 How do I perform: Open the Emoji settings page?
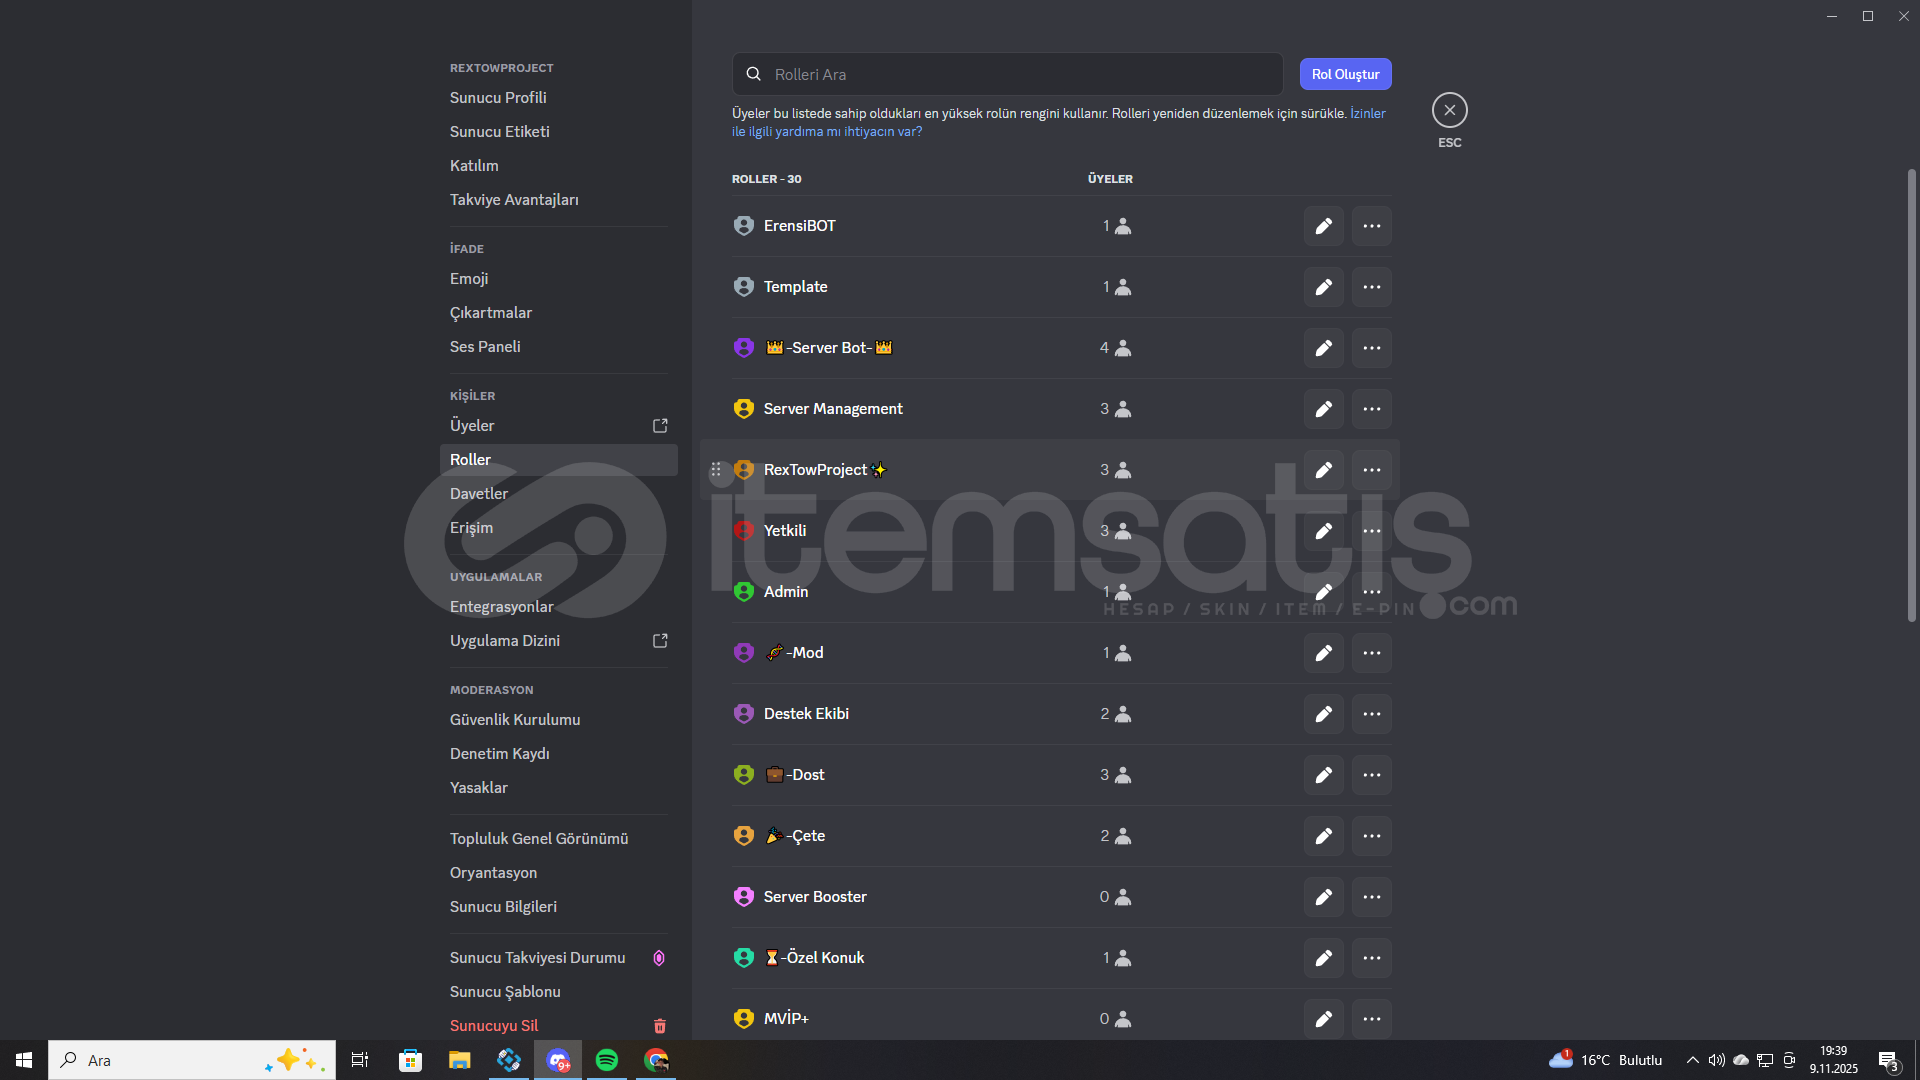point(469,279)
